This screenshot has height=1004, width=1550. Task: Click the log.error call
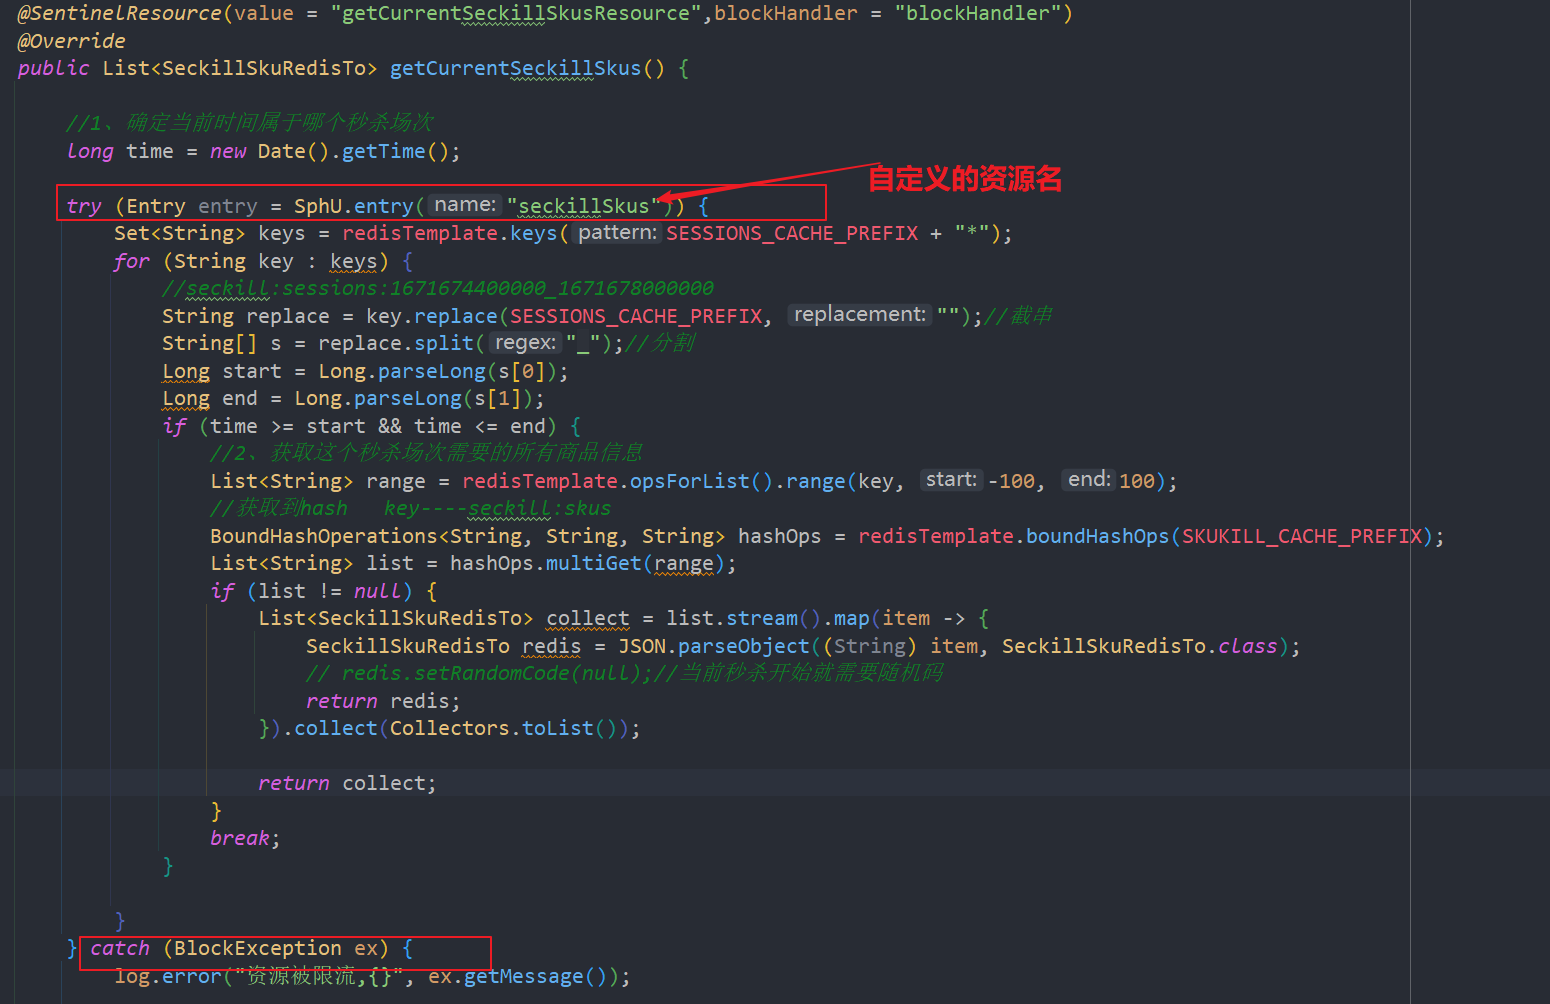click(x=167, y=976)
